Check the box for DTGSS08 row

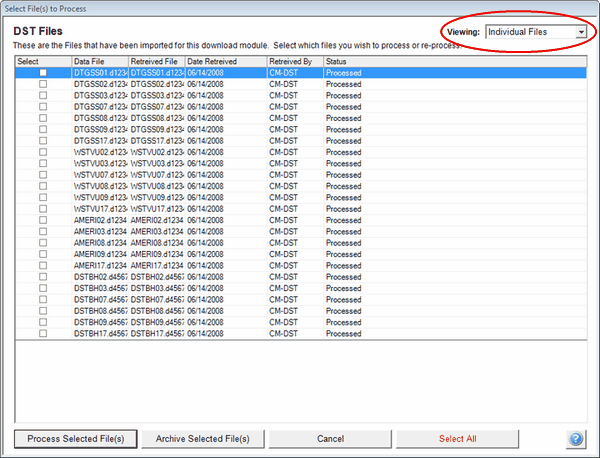click(43, 118)
